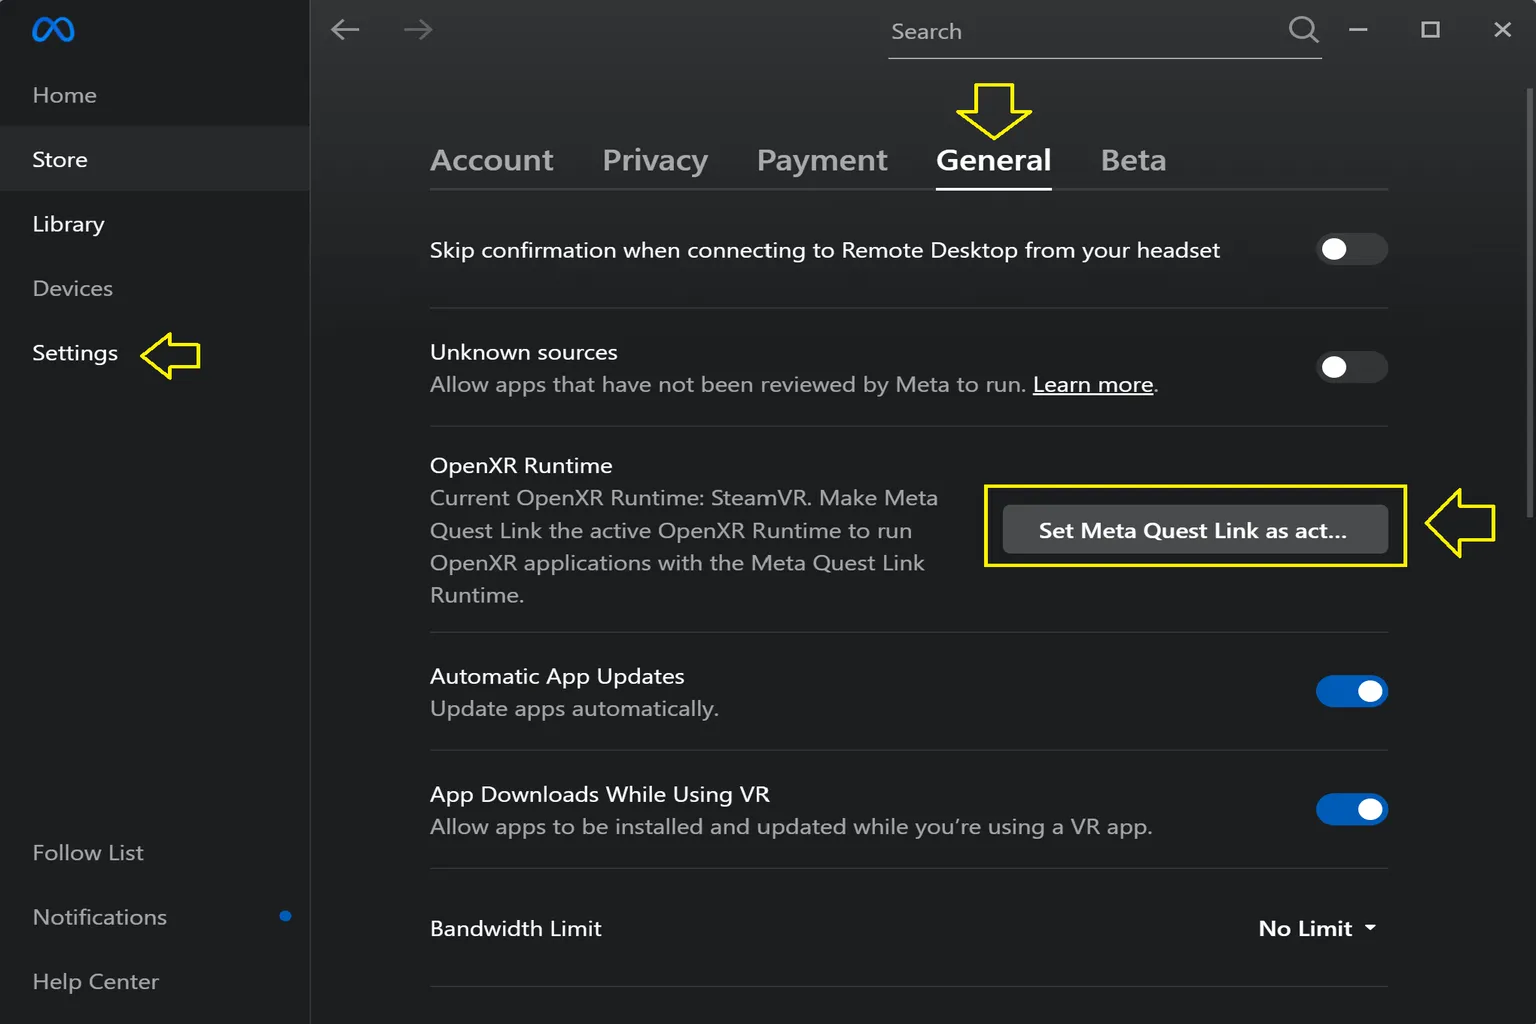1536x1024 pixels.
Task: Select the Privacy tab
Action: 655,160
